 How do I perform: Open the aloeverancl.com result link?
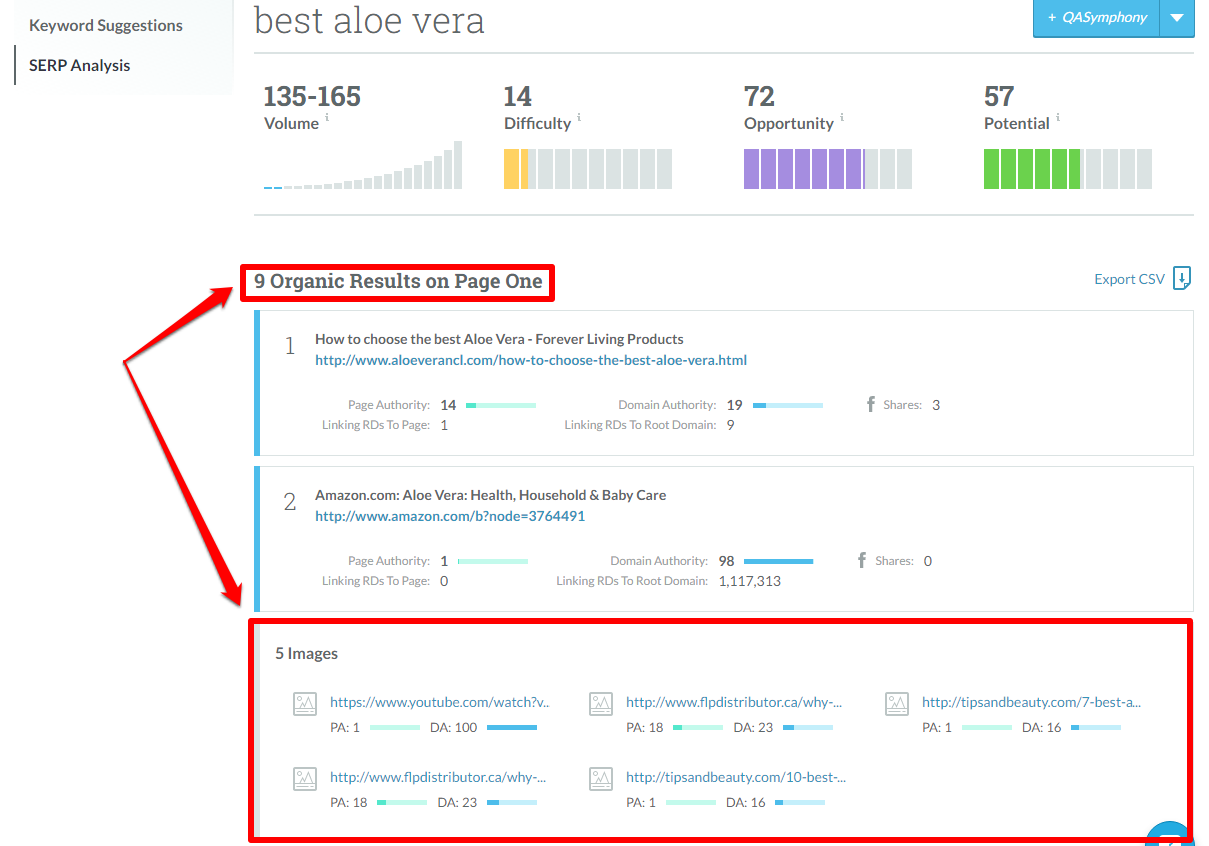tap(531, 360)
